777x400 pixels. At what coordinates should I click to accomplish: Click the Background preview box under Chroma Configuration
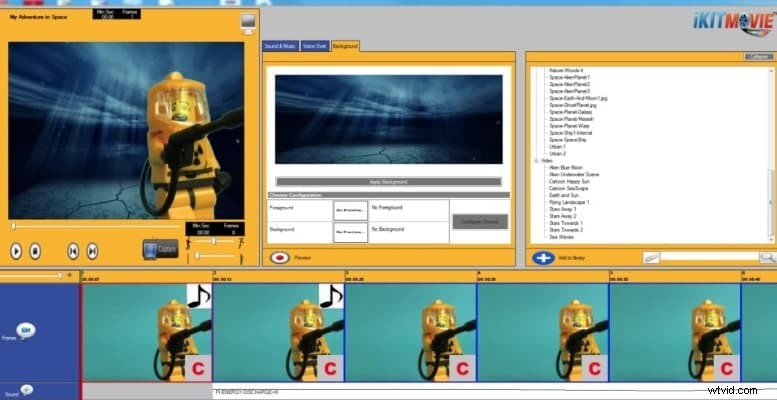(x=351, y=232)
